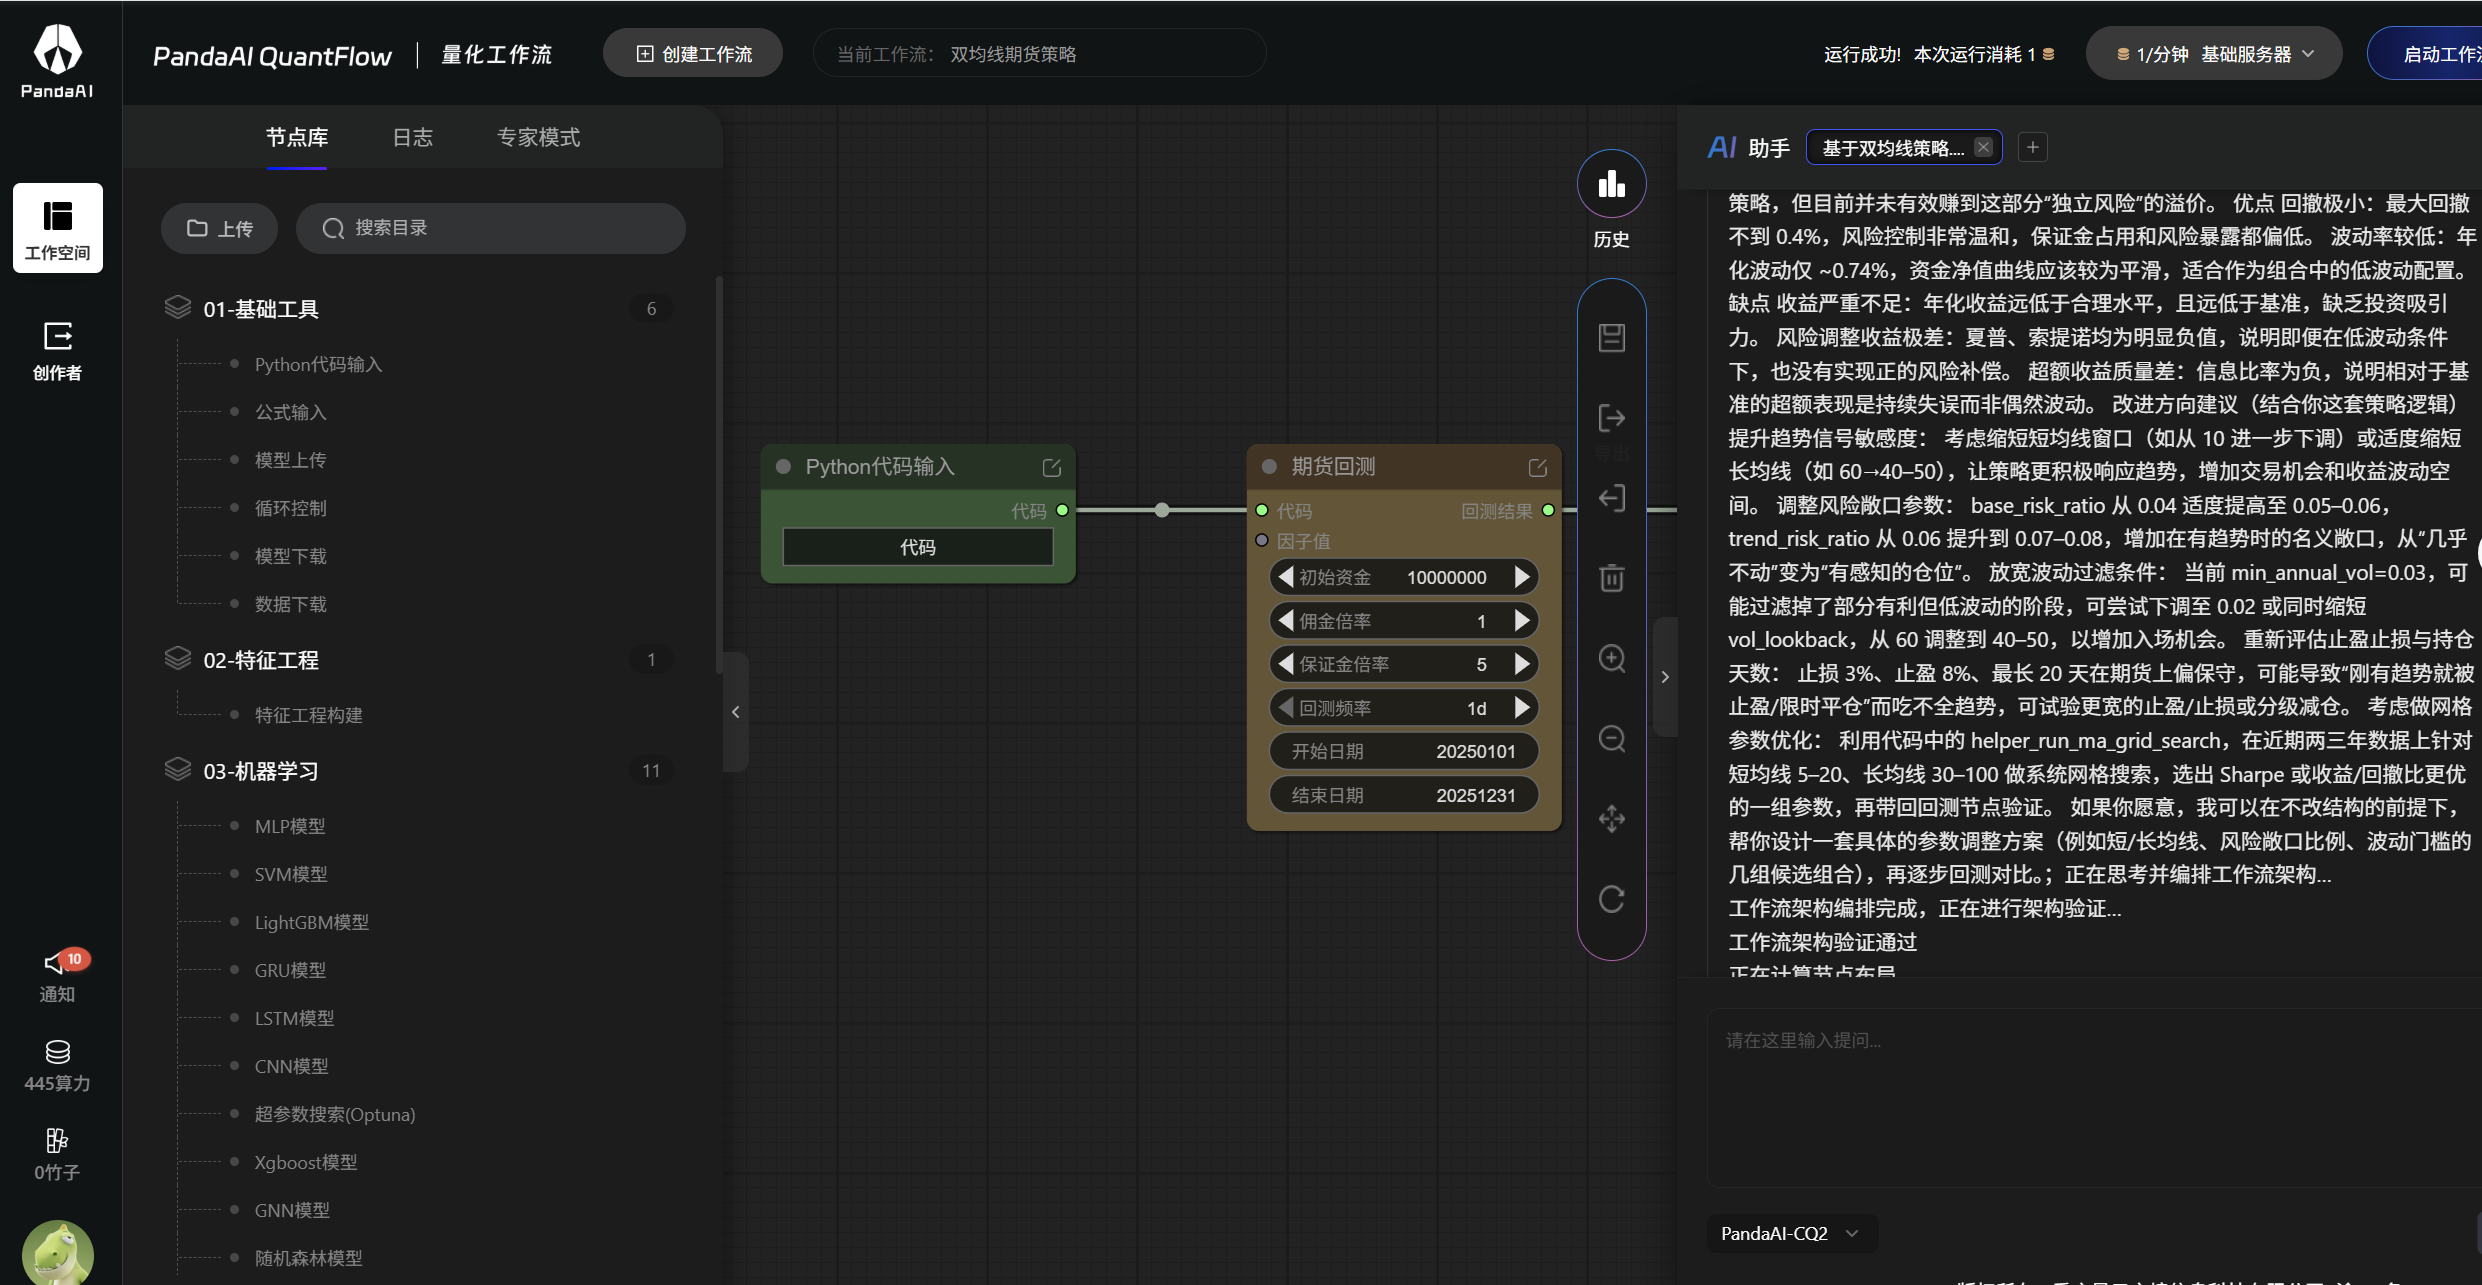This screenshot has height=1285, width=2482.
Task: Collapse the left node library panel arrow
Action: pos(735,712)
